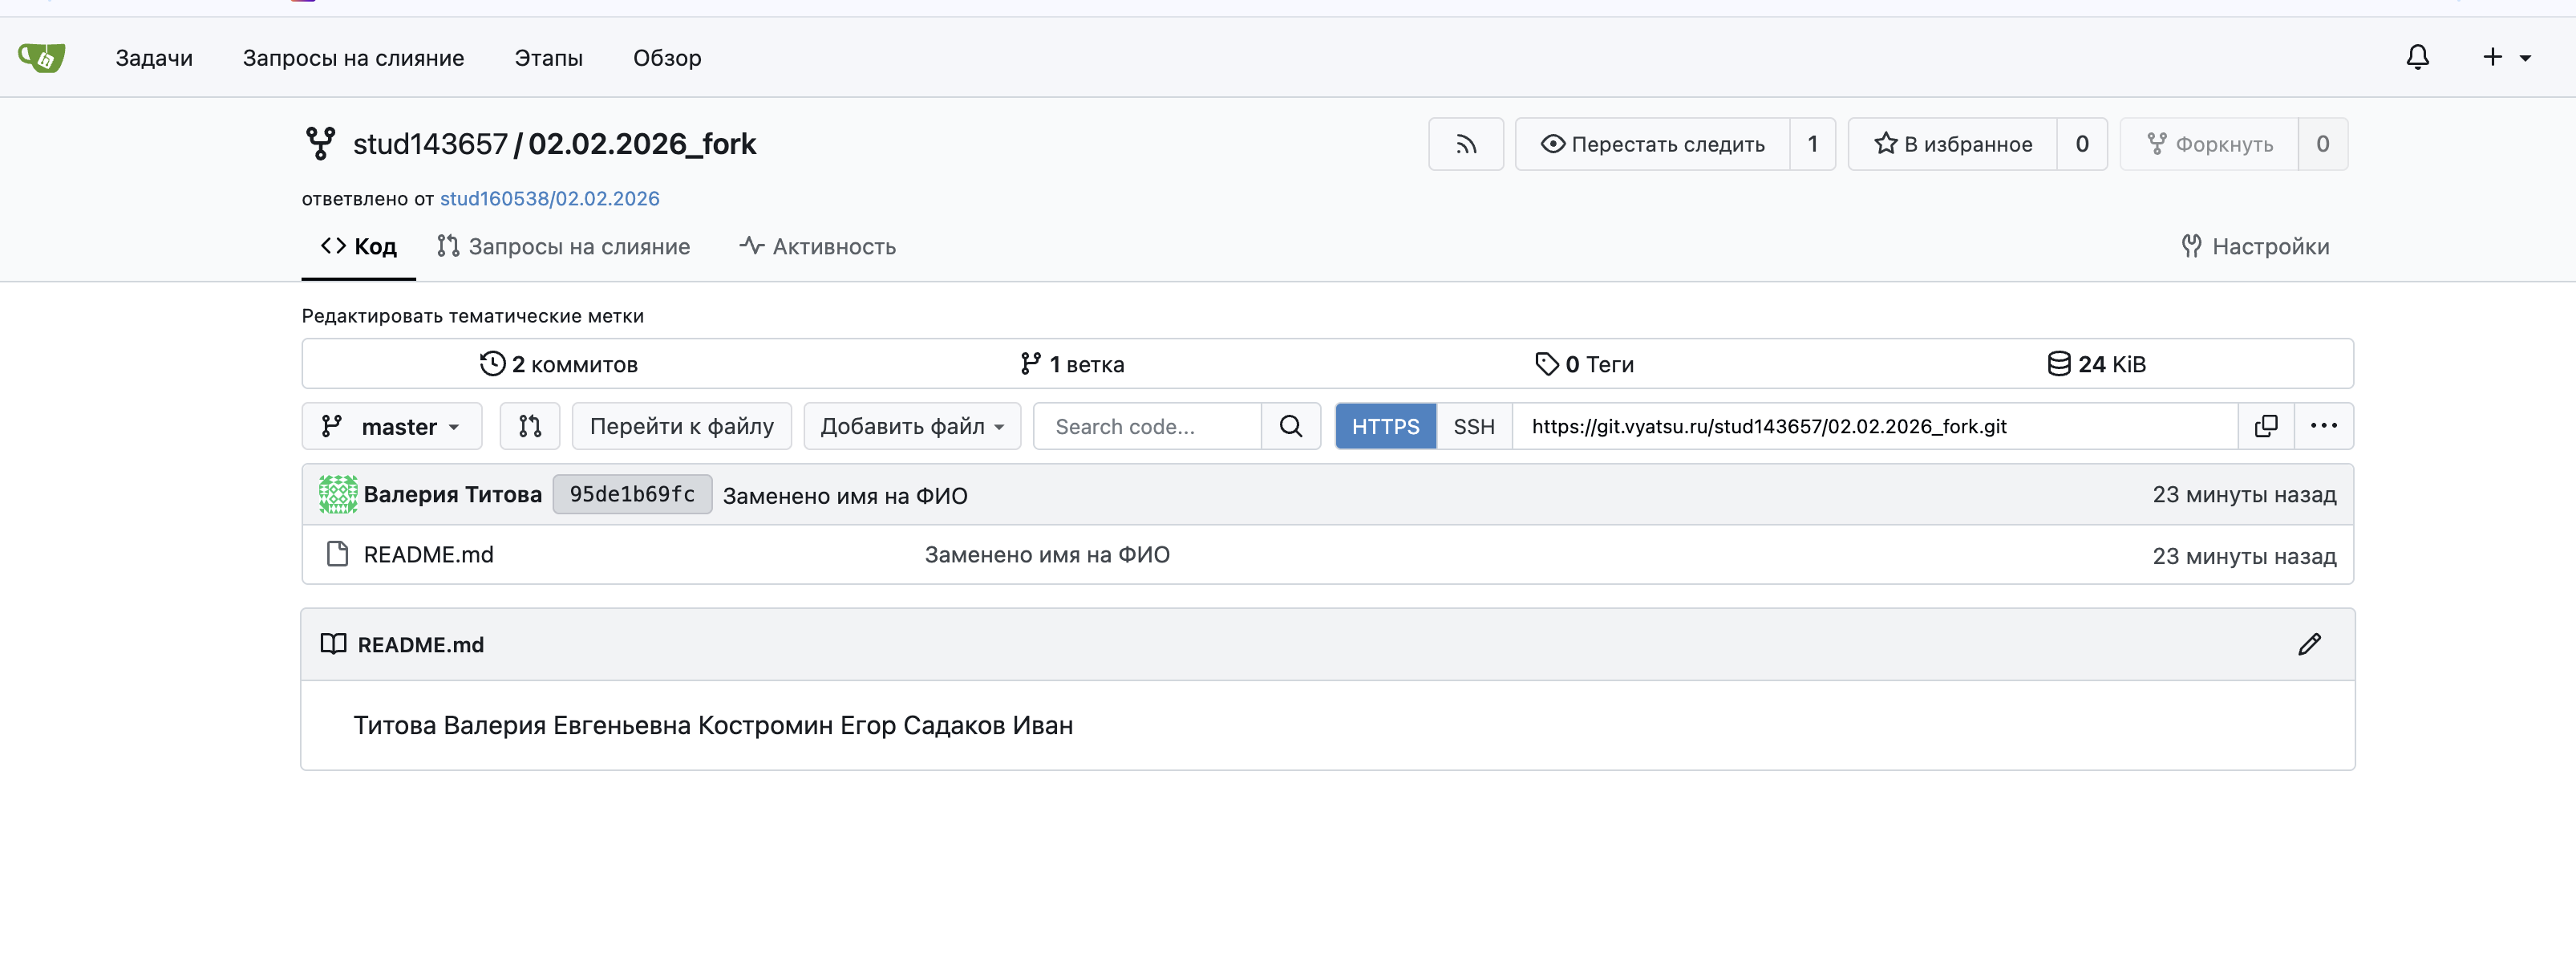Open the Gitea home logo
Viewport: 2576px width, 958px height.
click(x=42, y=58)
